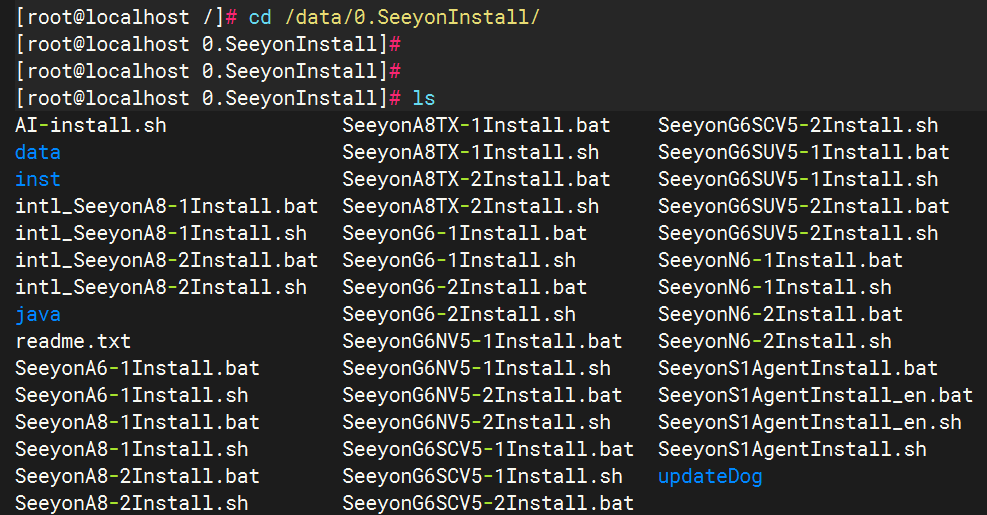Click SeeyonA8-2Install.sh file name
Viewport: 987px width, 515px height.
tap(132, 504)
